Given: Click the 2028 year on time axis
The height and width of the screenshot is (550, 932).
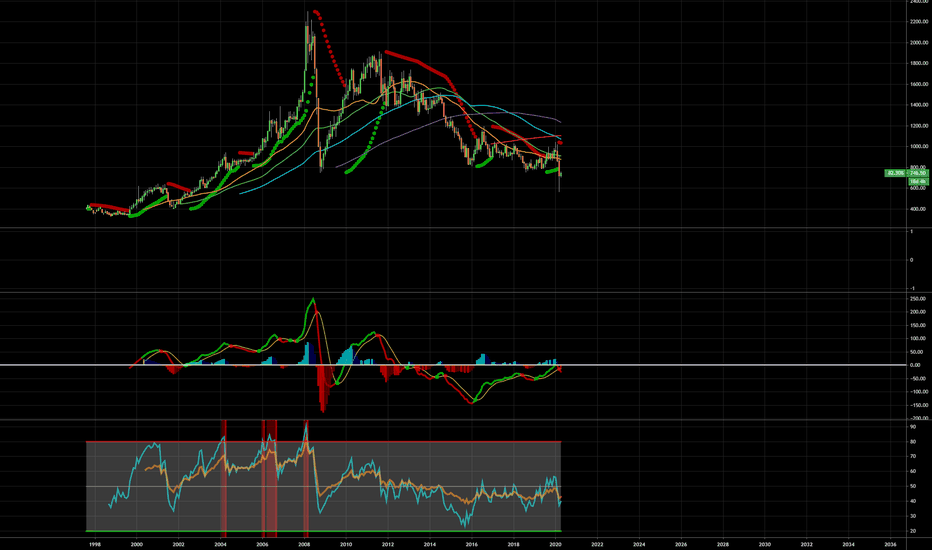Looking at the screenshot, I should [723, 544].
